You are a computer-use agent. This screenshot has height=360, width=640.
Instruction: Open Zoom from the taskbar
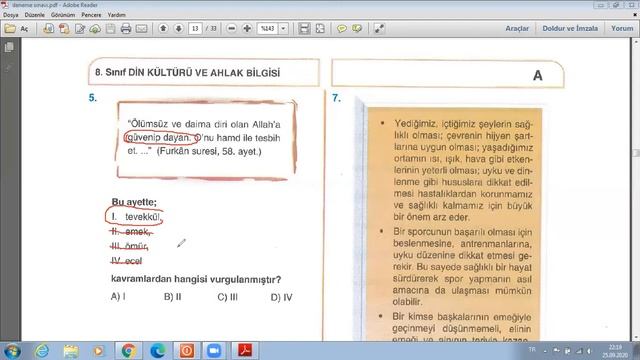pos(214,351)
